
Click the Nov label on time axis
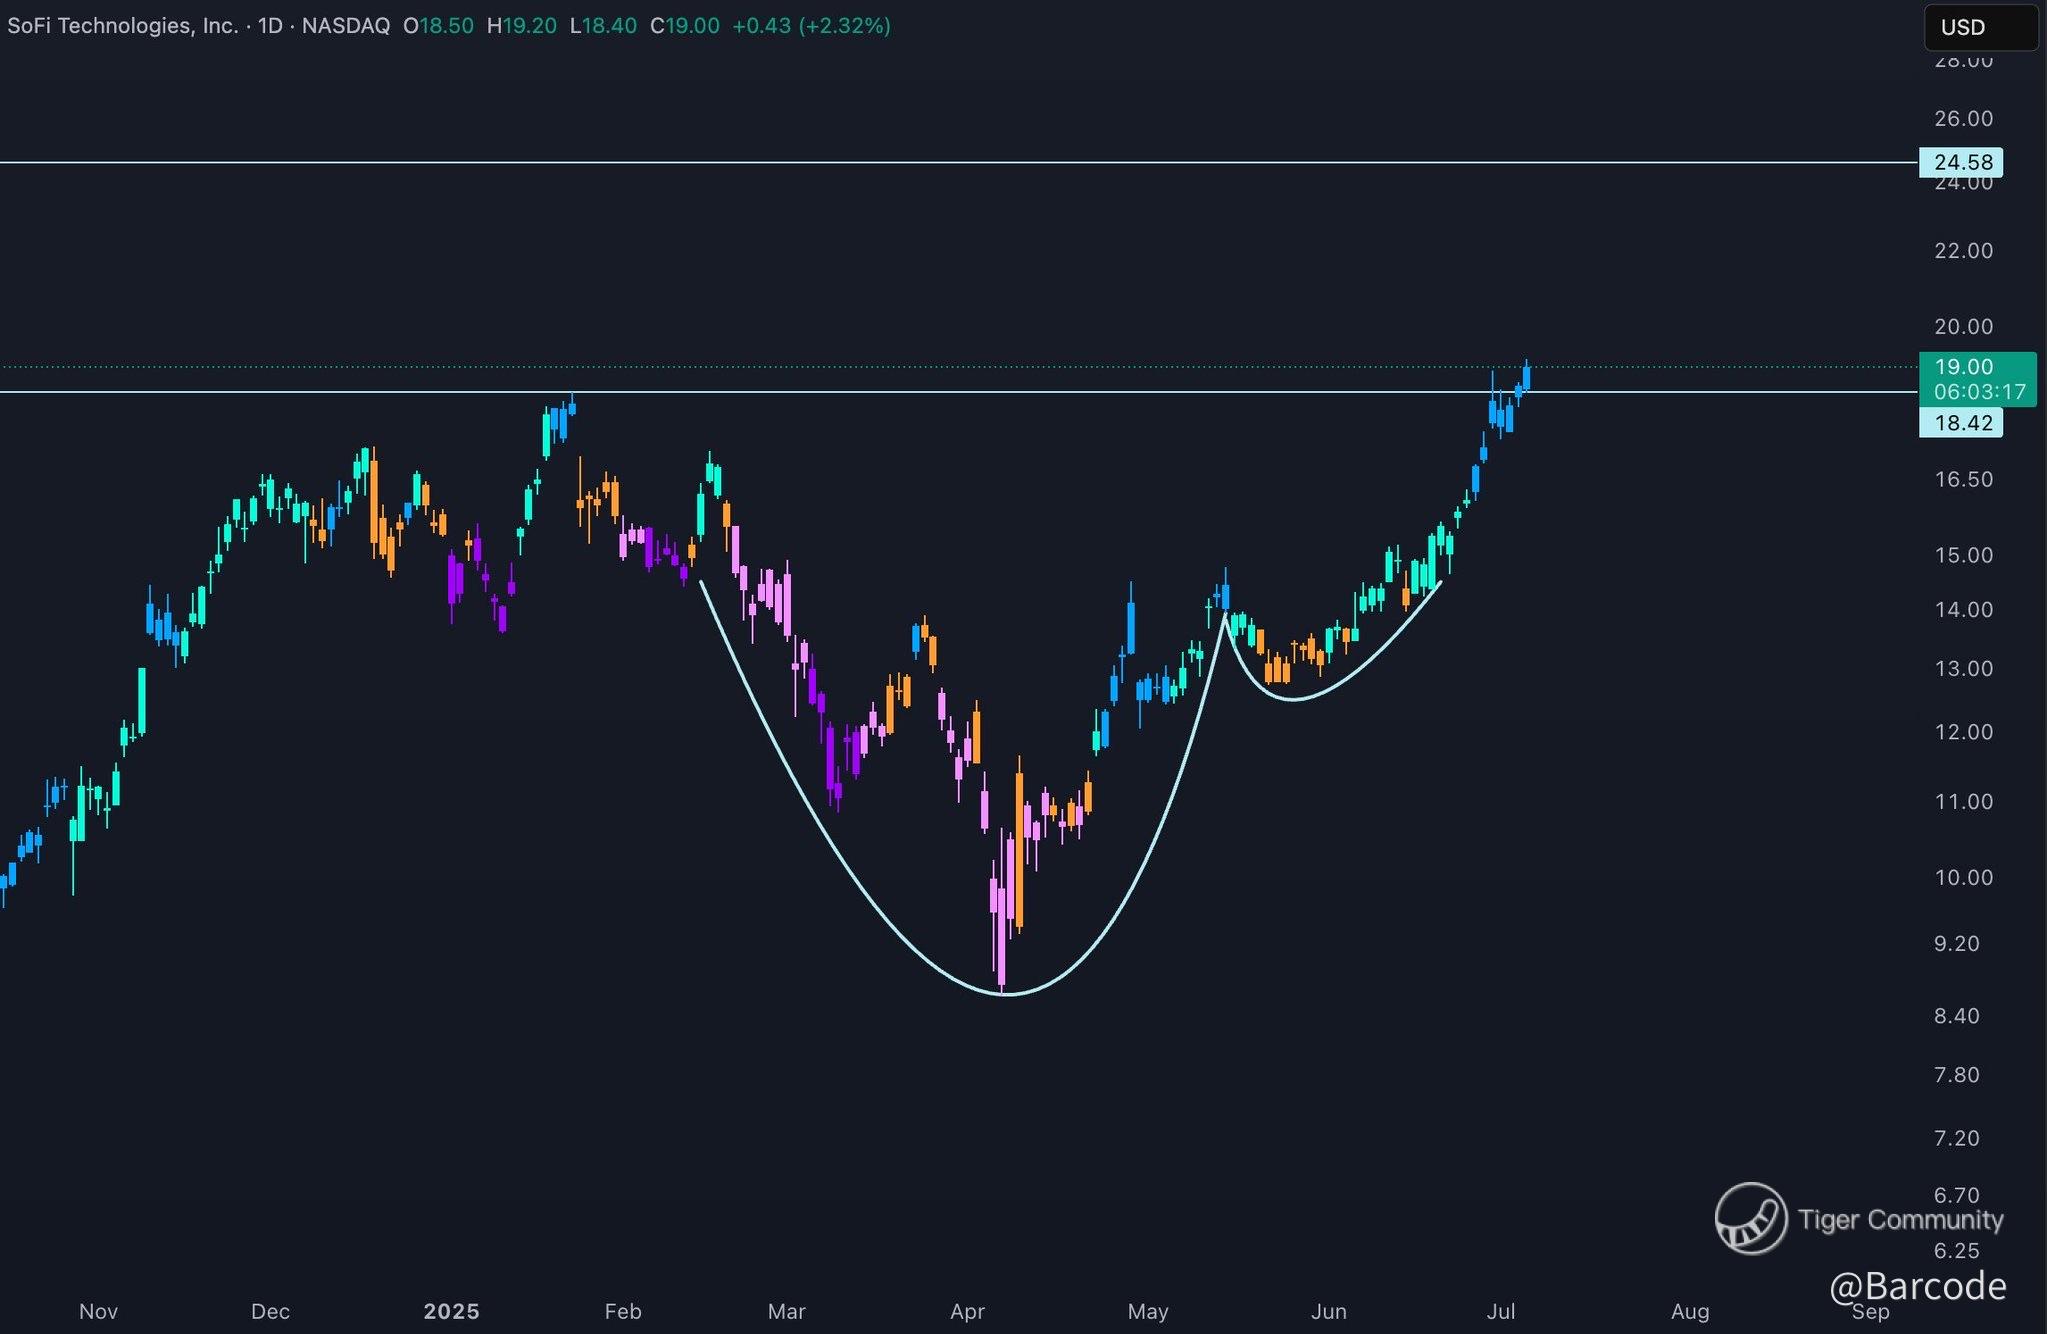pos(98,1311)
